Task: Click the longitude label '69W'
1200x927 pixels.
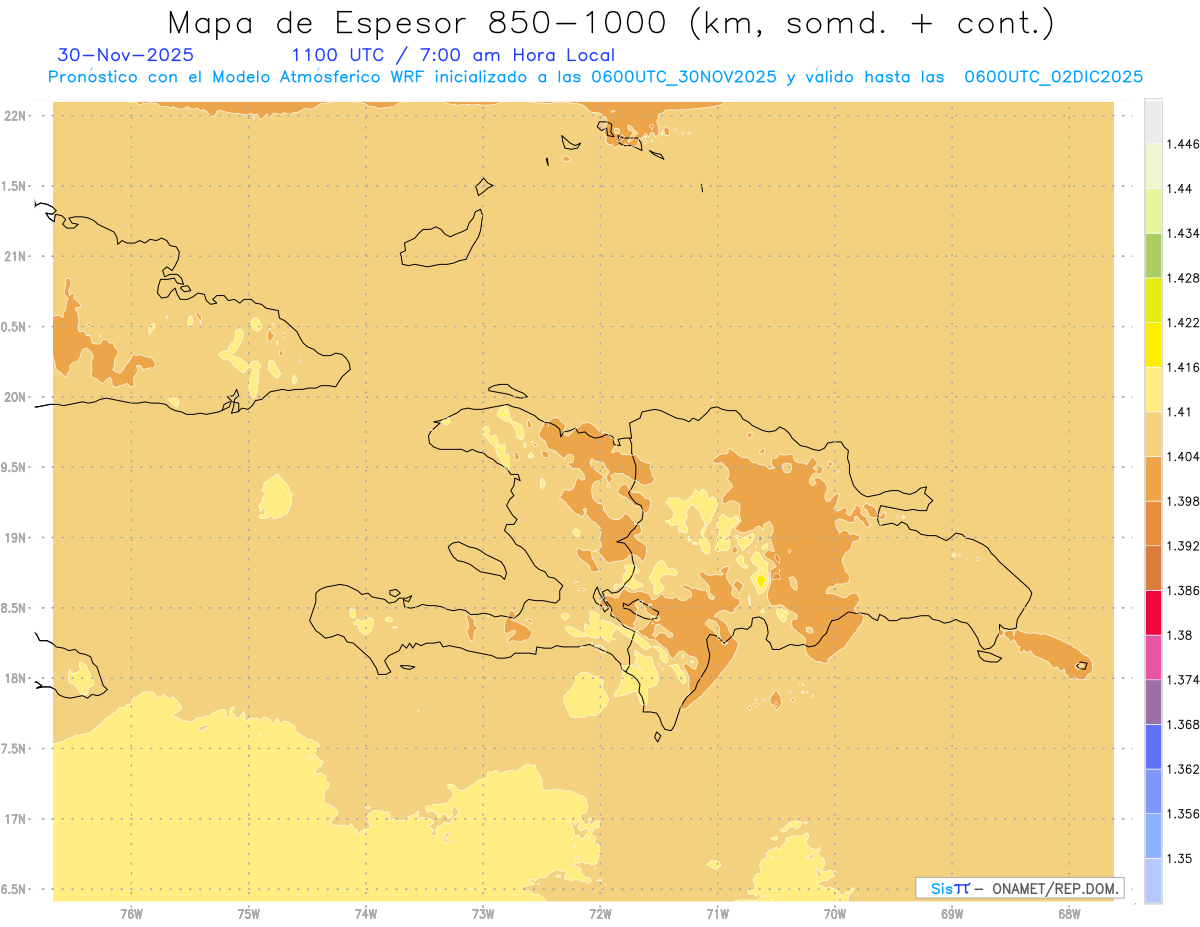Action: coord(952,913)
